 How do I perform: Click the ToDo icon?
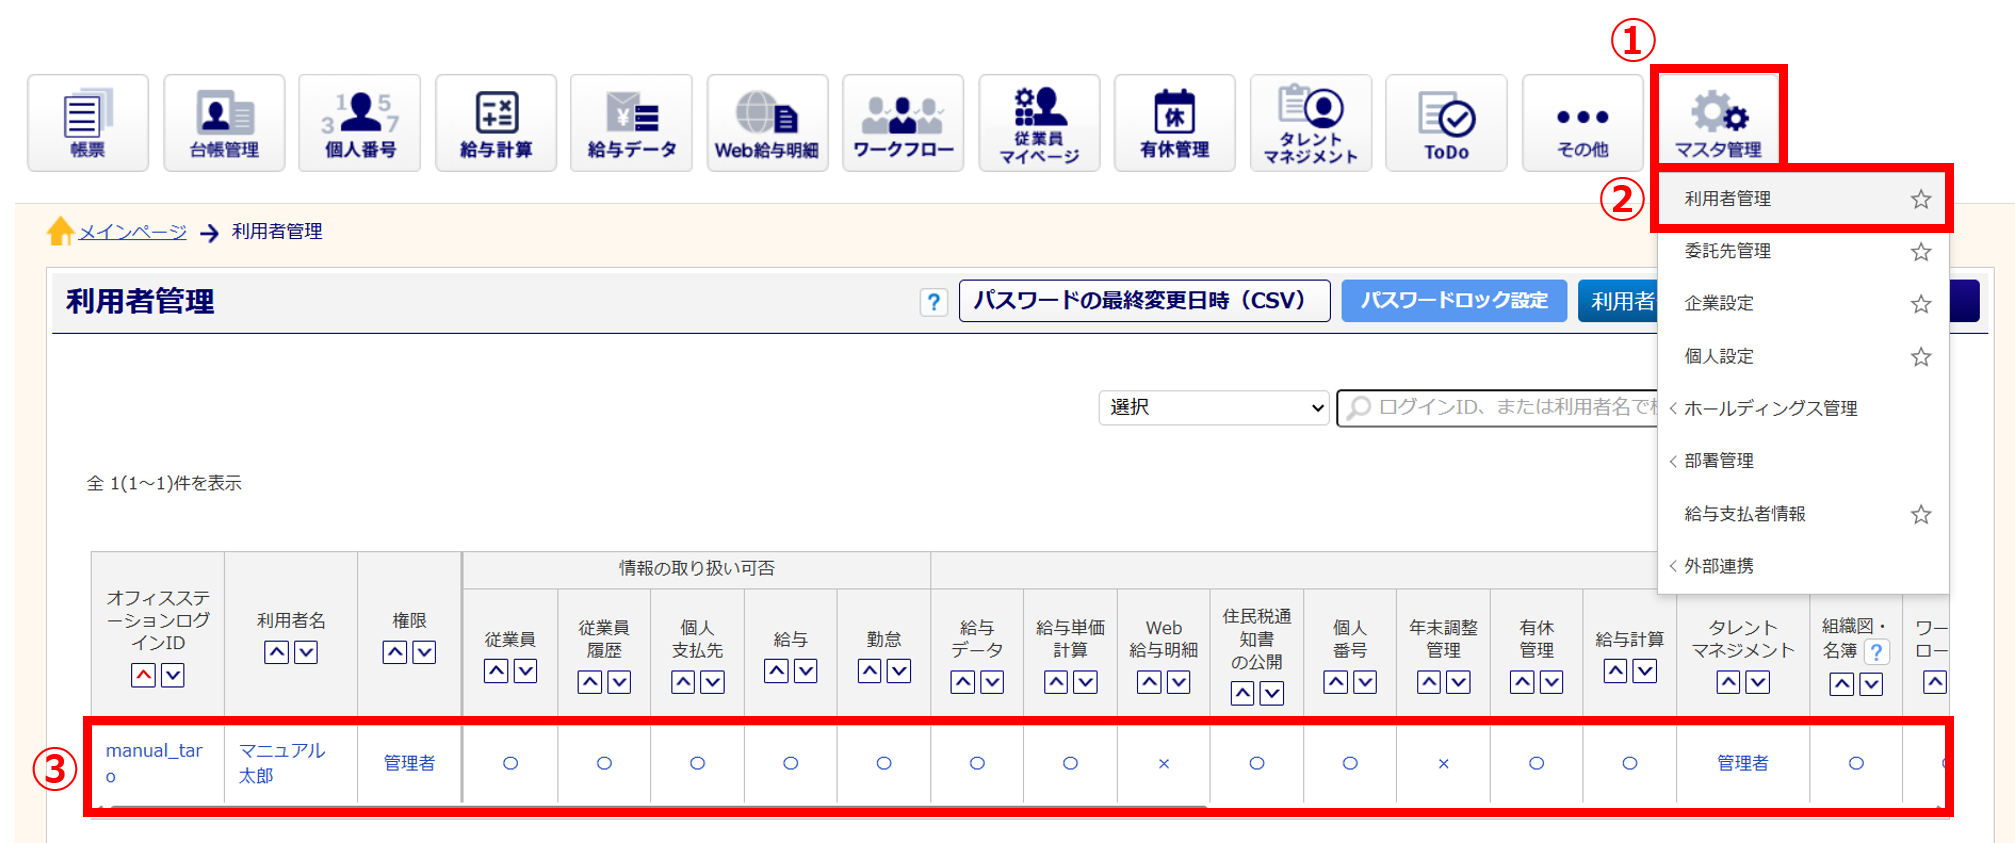pyautogui.click(x=1446, y=123)
